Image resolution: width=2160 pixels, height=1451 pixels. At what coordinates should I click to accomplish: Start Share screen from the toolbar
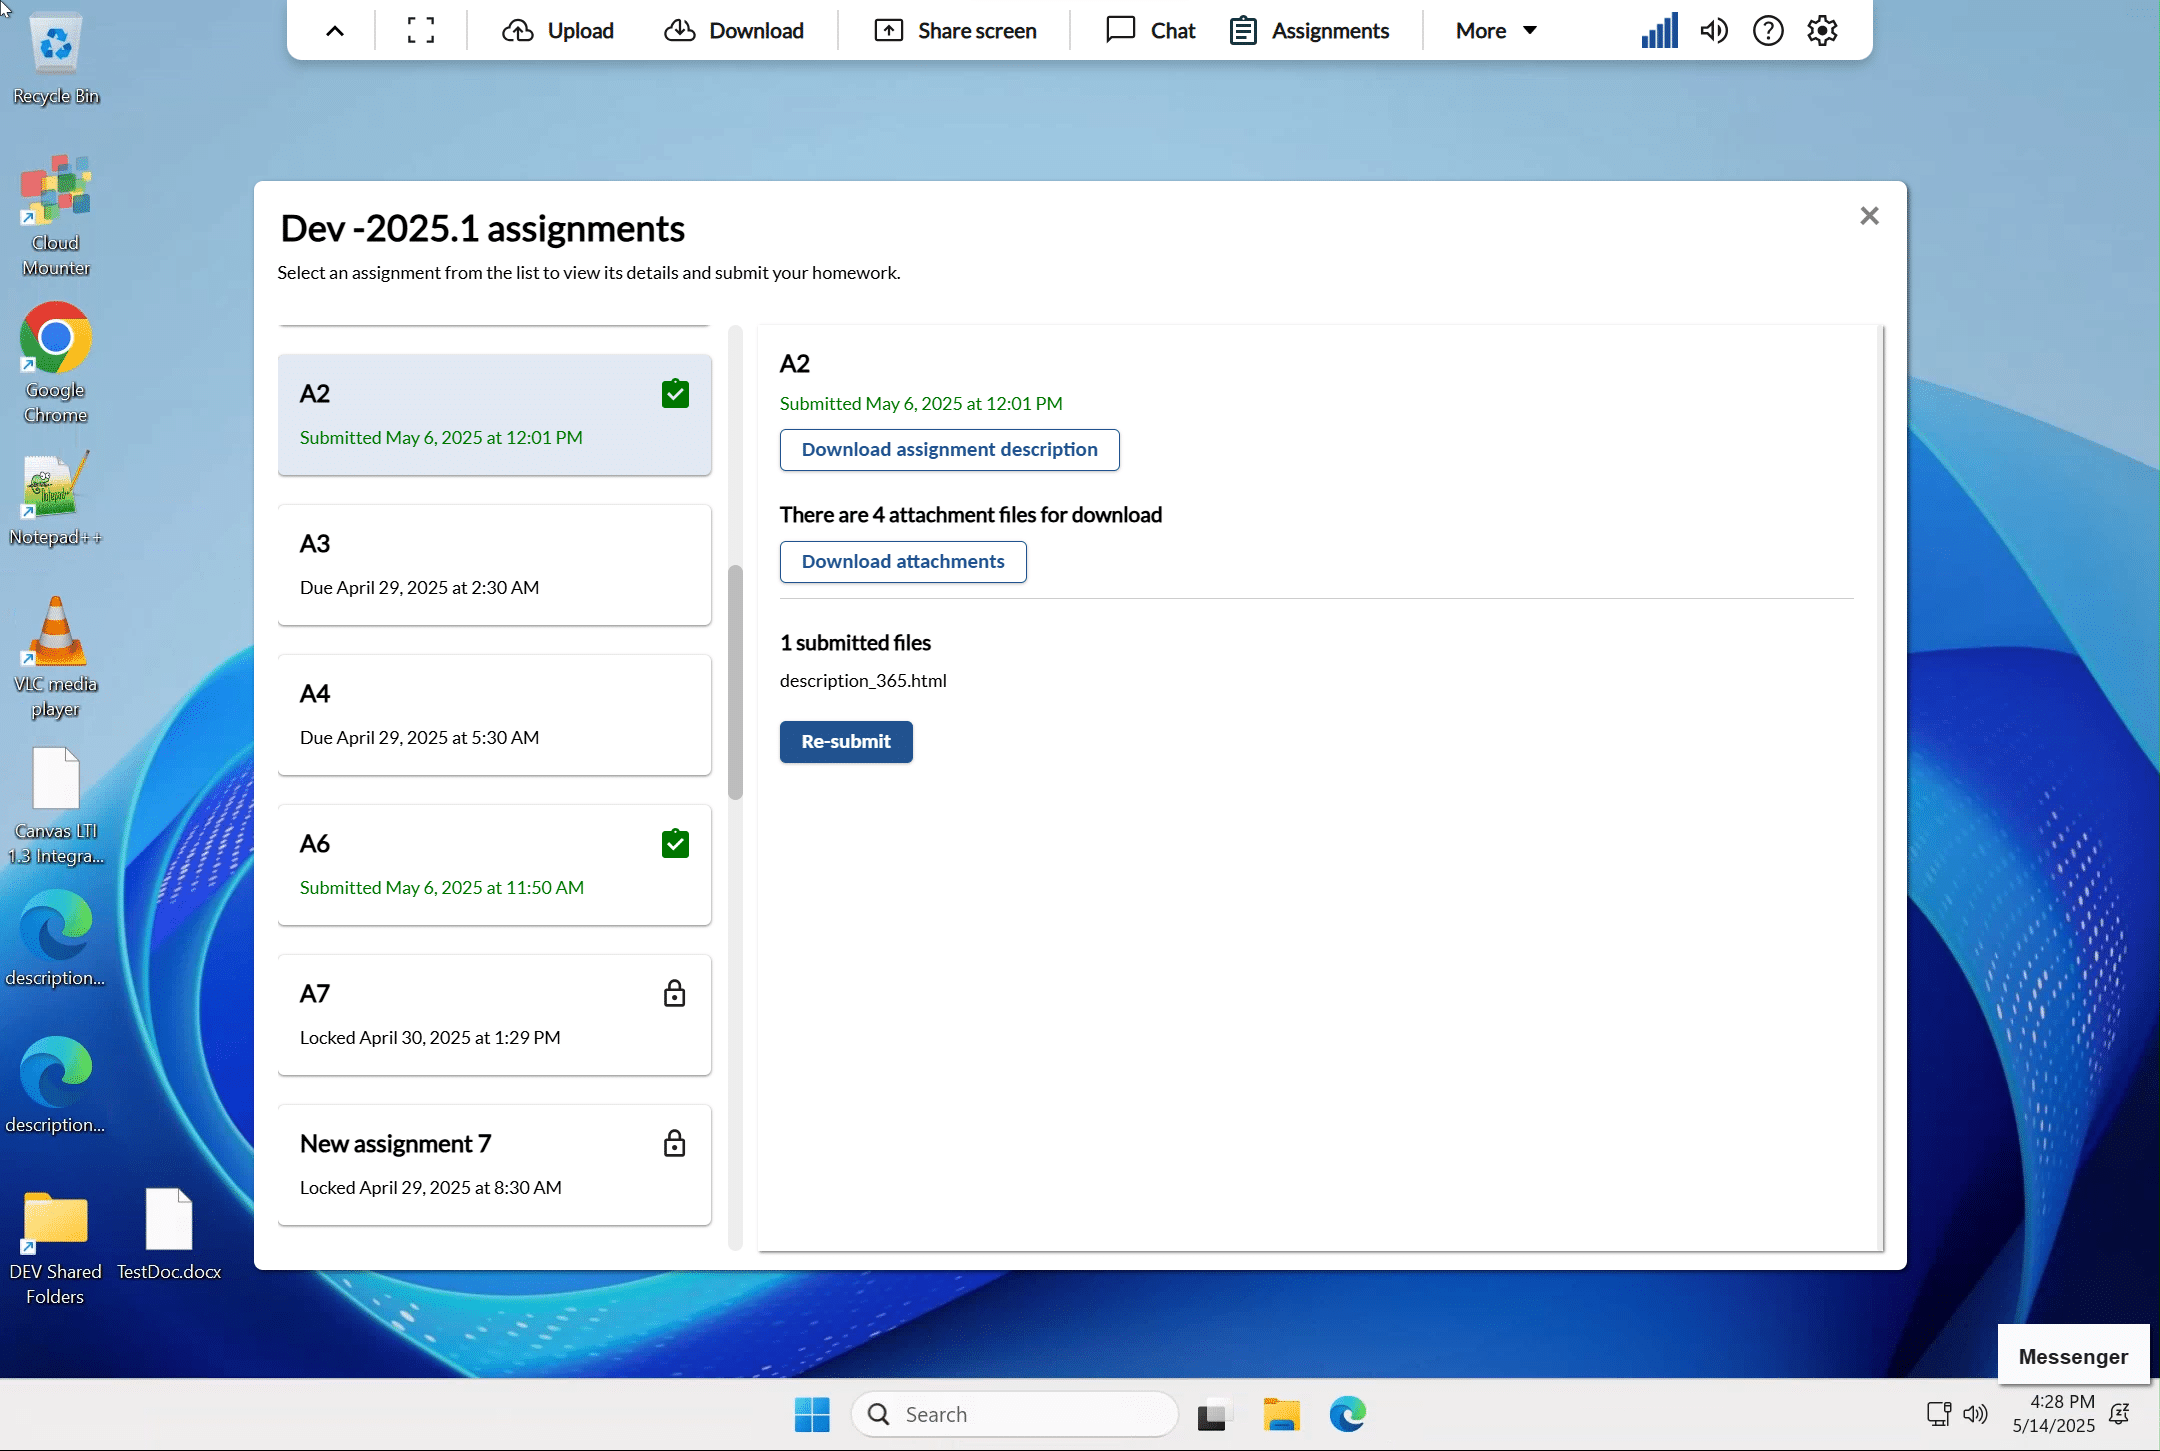pyautogui.click(x=953, y=30)
